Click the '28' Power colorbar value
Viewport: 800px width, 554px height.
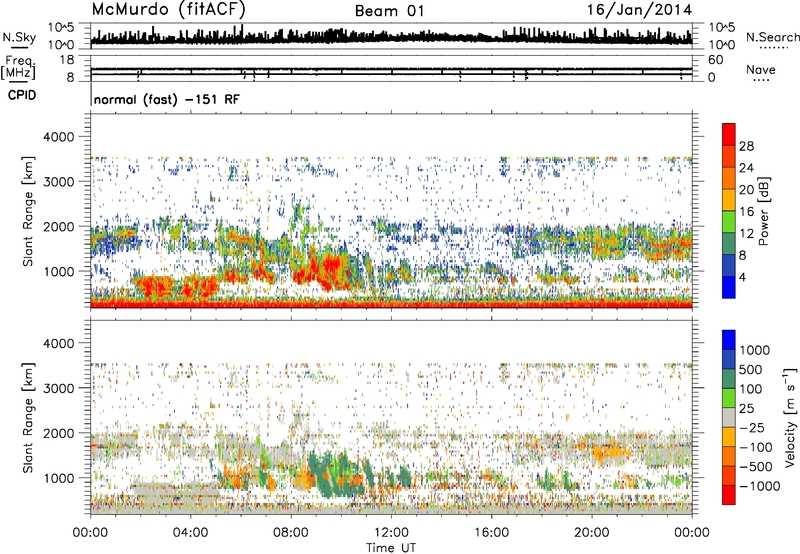pos(746,146)
